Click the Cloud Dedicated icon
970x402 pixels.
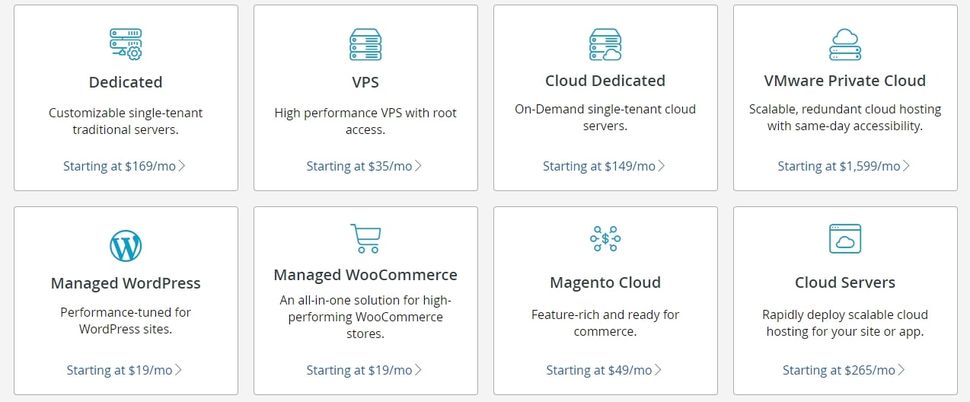(605, 45)
